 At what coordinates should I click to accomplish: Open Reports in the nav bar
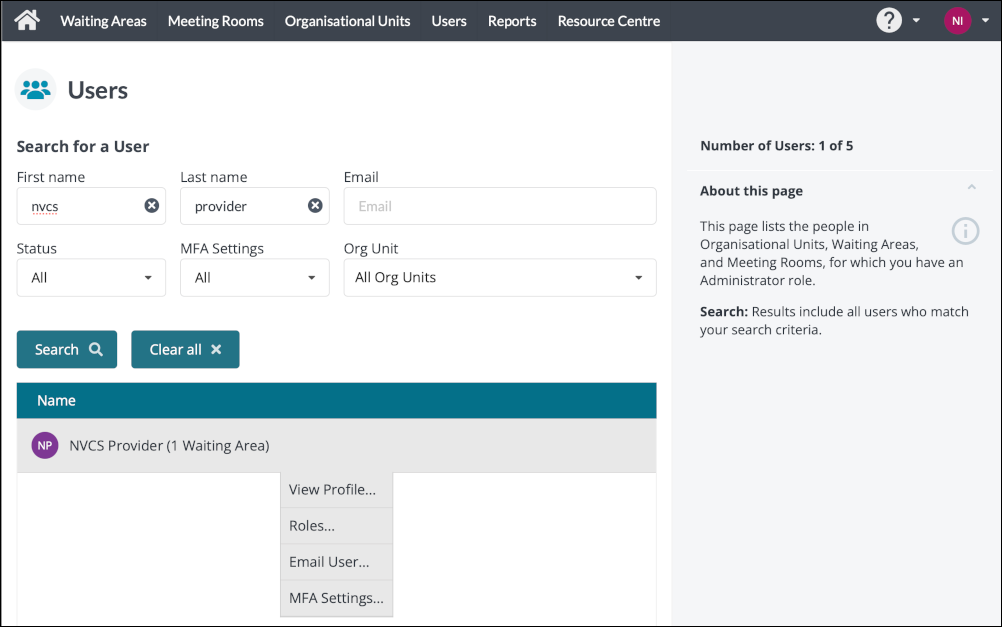[512, 21]
